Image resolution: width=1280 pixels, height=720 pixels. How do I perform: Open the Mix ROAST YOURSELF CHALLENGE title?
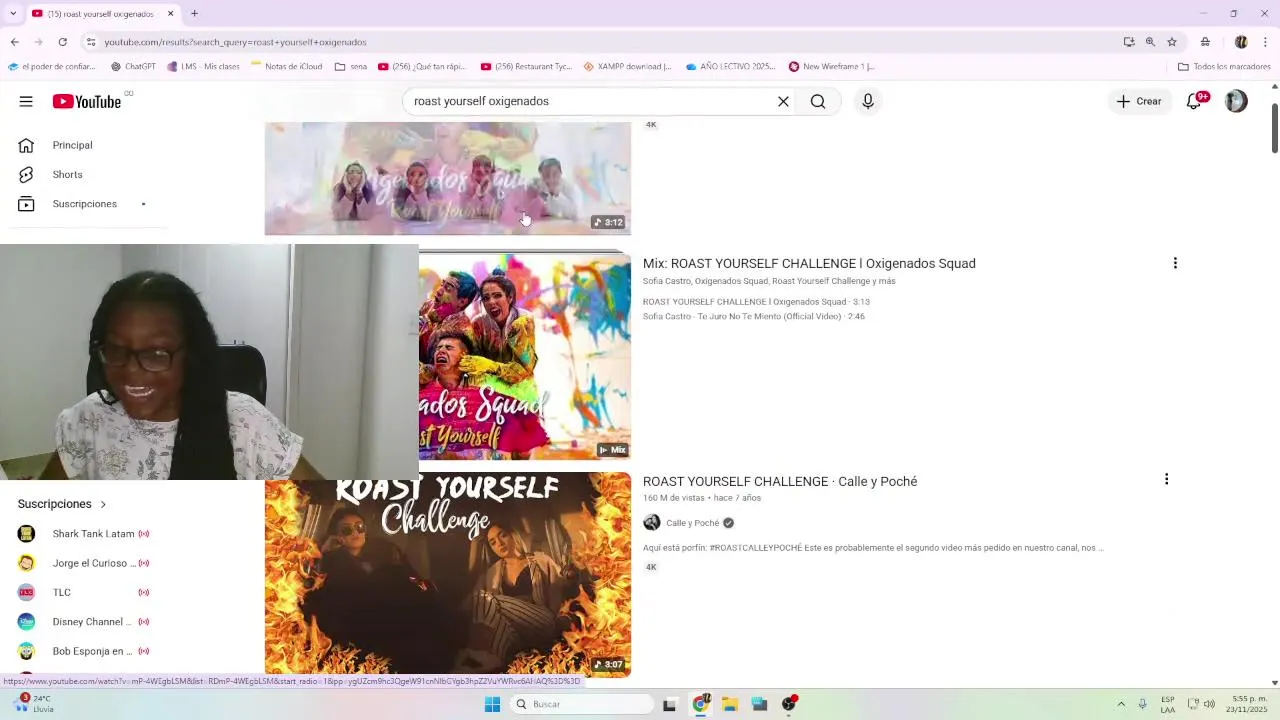[x=809, y=264]
